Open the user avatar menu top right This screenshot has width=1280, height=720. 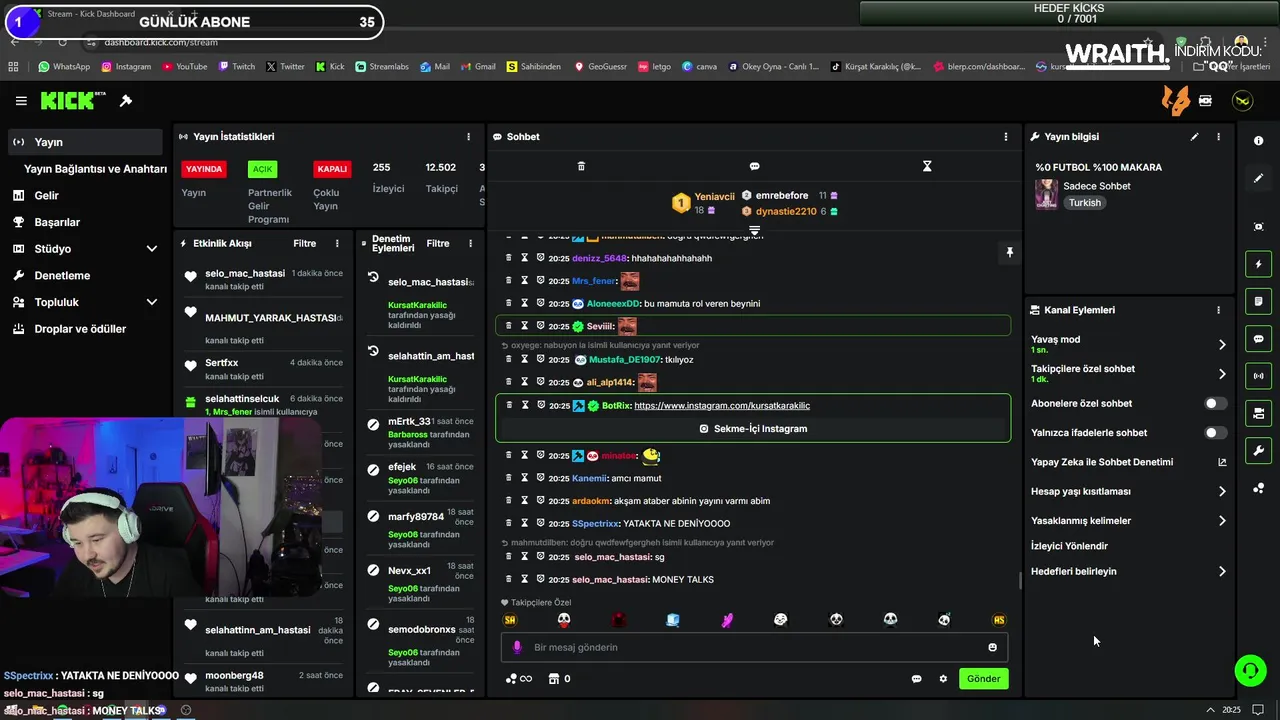[x=1242, y=101]
